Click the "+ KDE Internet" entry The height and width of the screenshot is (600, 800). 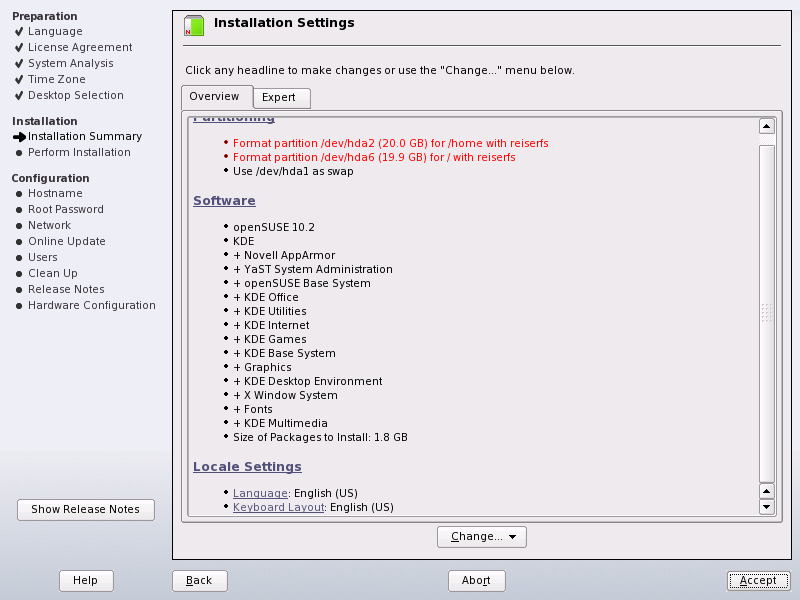(x=271, y=325)
